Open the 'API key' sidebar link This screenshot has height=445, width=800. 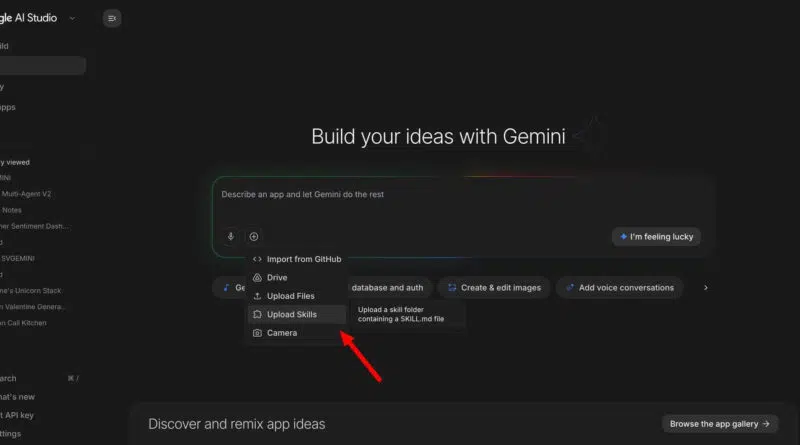point(17,415)
